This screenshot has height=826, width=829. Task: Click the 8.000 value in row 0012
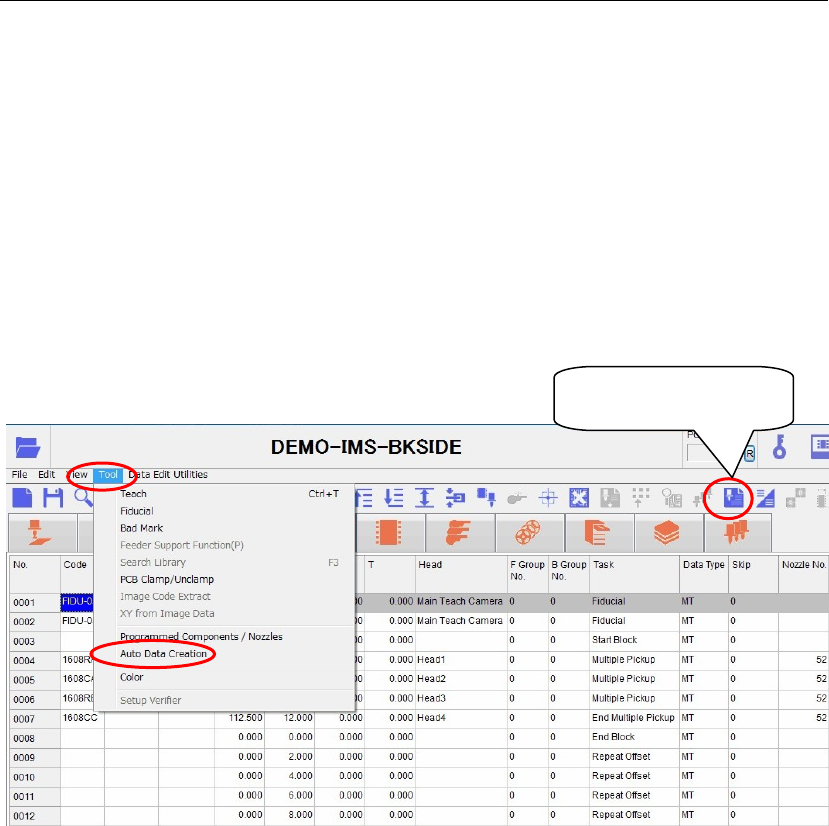click(289, 815)
